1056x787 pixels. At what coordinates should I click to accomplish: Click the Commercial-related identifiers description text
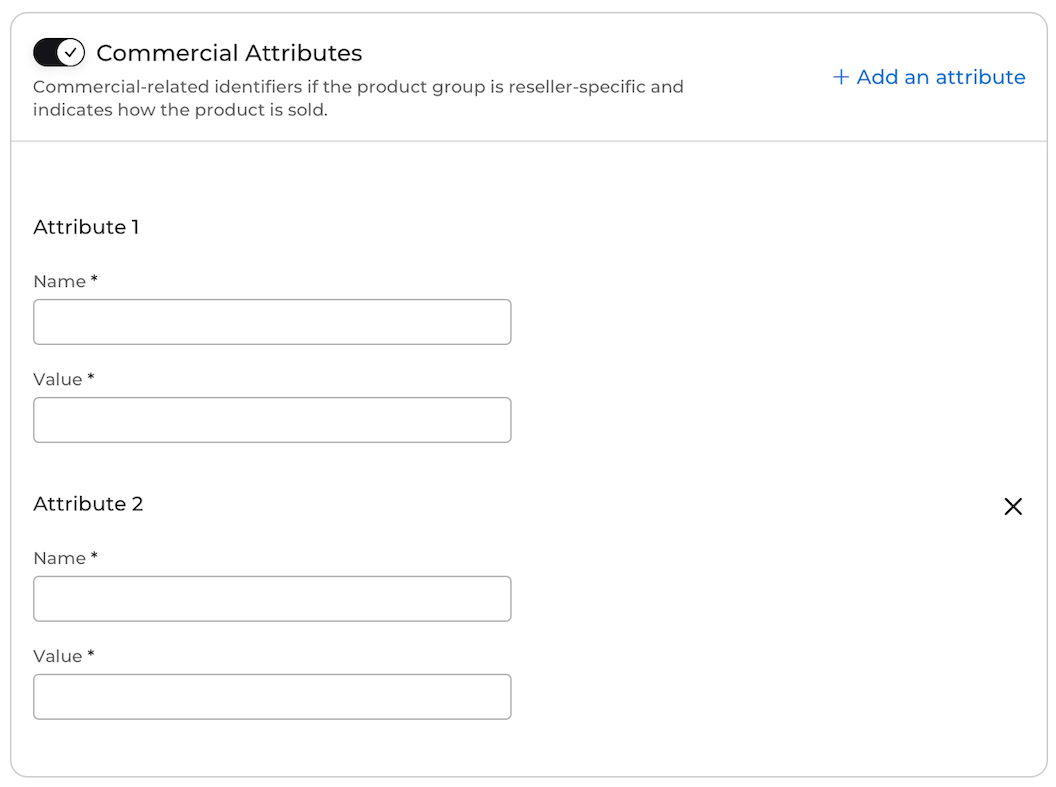click(358, 98)
